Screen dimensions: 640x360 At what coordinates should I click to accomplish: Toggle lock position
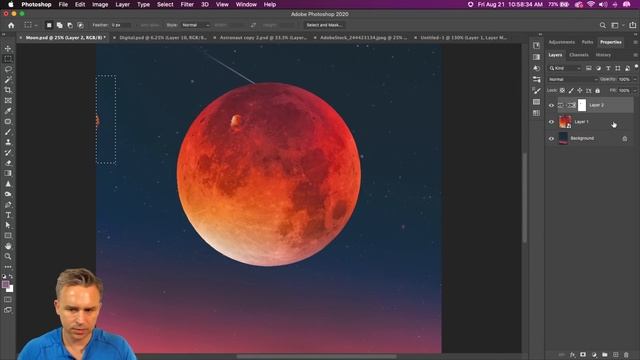point(580,90)
